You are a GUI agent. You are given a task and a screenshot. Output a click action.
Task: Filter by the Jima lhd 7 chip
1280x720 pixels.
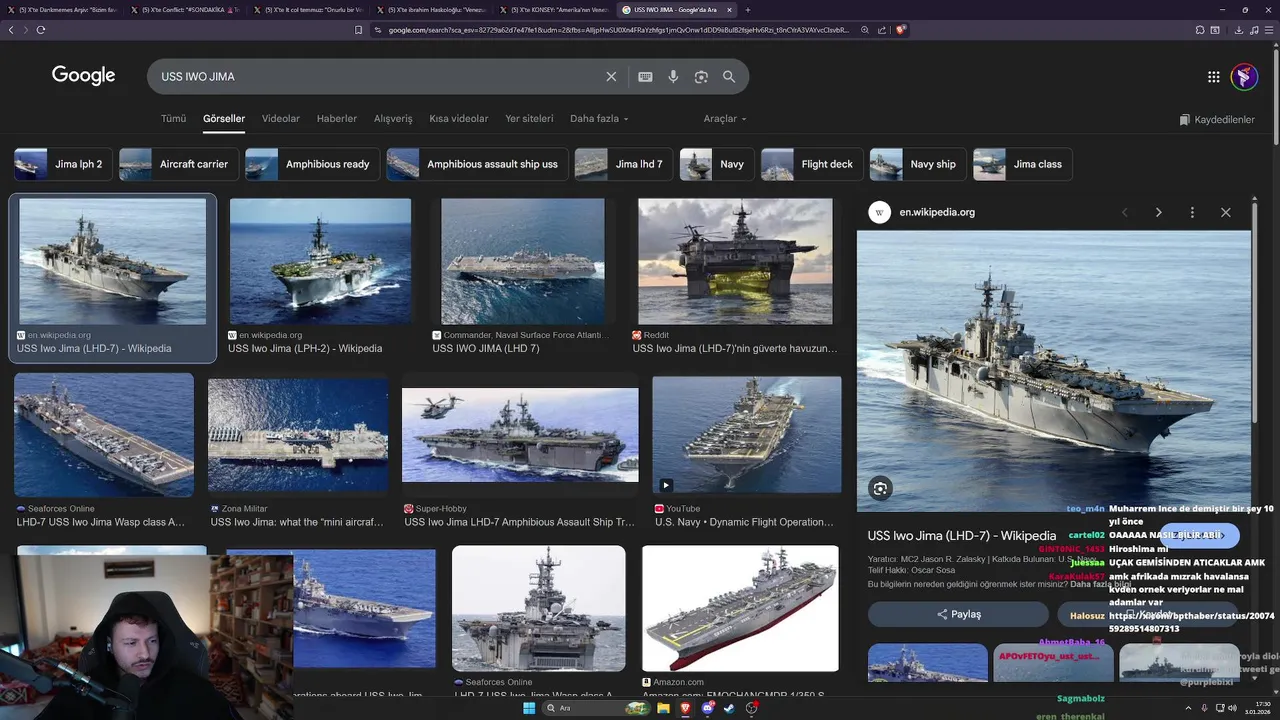click(624, 164)
